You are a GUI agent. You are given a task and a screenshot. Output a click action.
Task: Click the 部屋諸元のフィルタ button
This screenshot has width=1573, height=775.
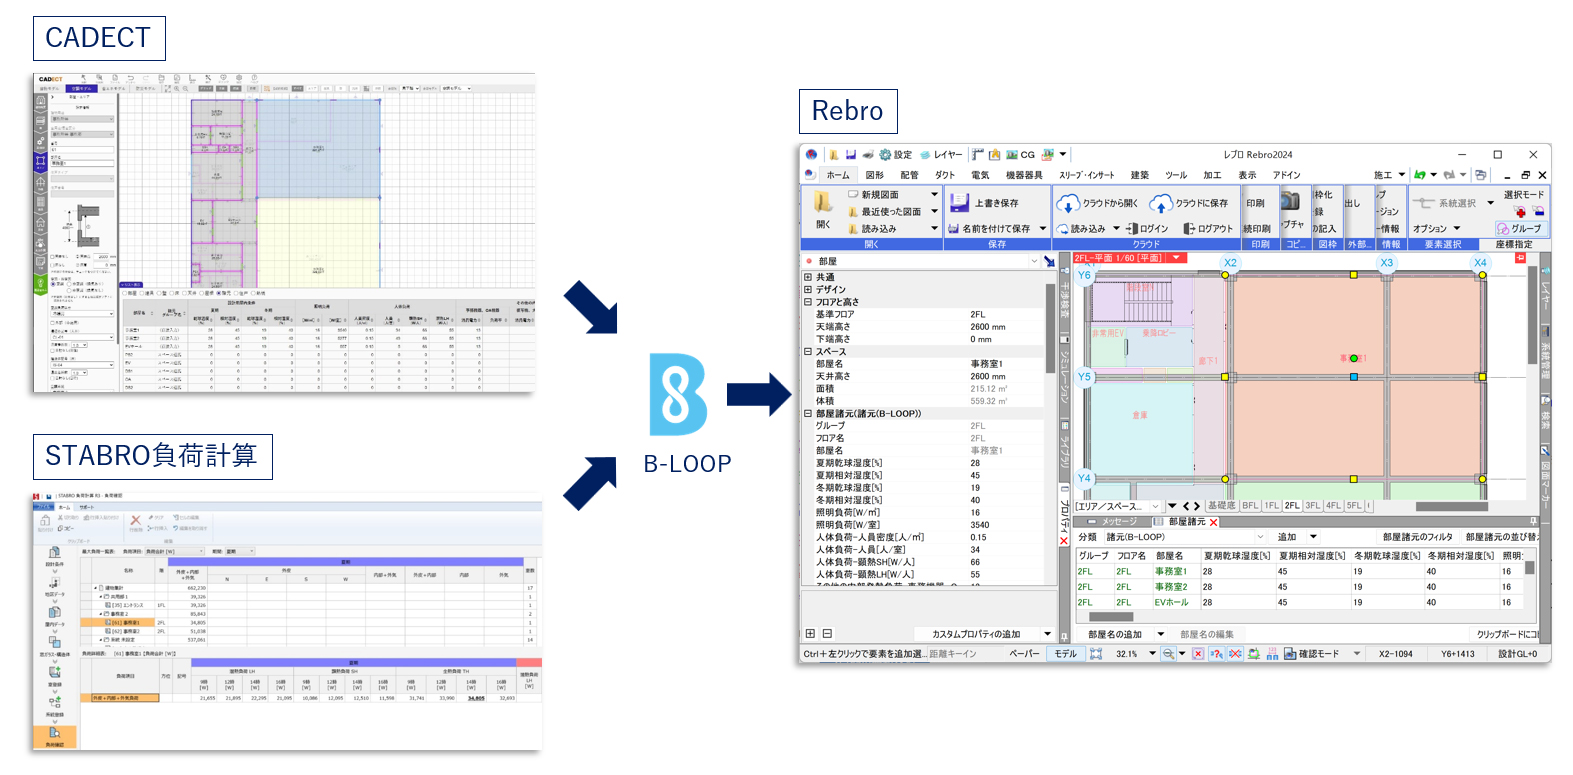tap(1417, 537)
